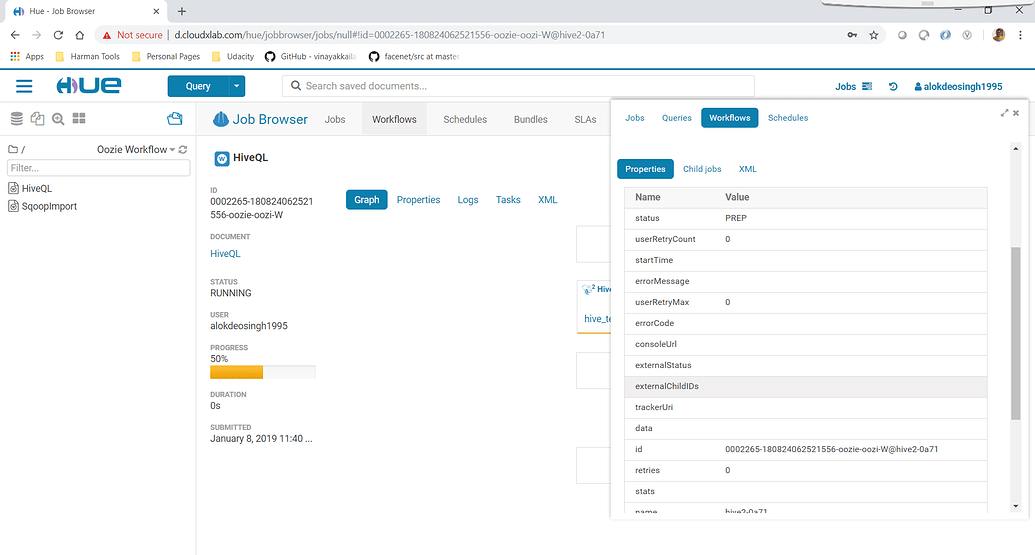Switch to the Schedules tab in Job Browser
This screenshot has height=555, width=1035.
(x=465, y=119)
